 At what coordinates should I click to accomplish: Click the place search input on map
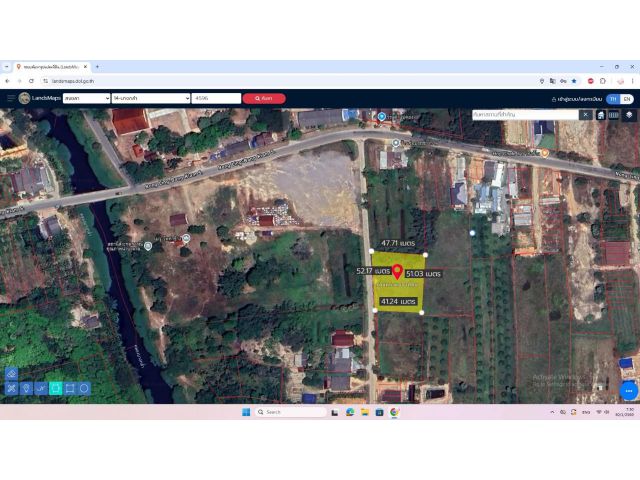(x=525, y=115)
